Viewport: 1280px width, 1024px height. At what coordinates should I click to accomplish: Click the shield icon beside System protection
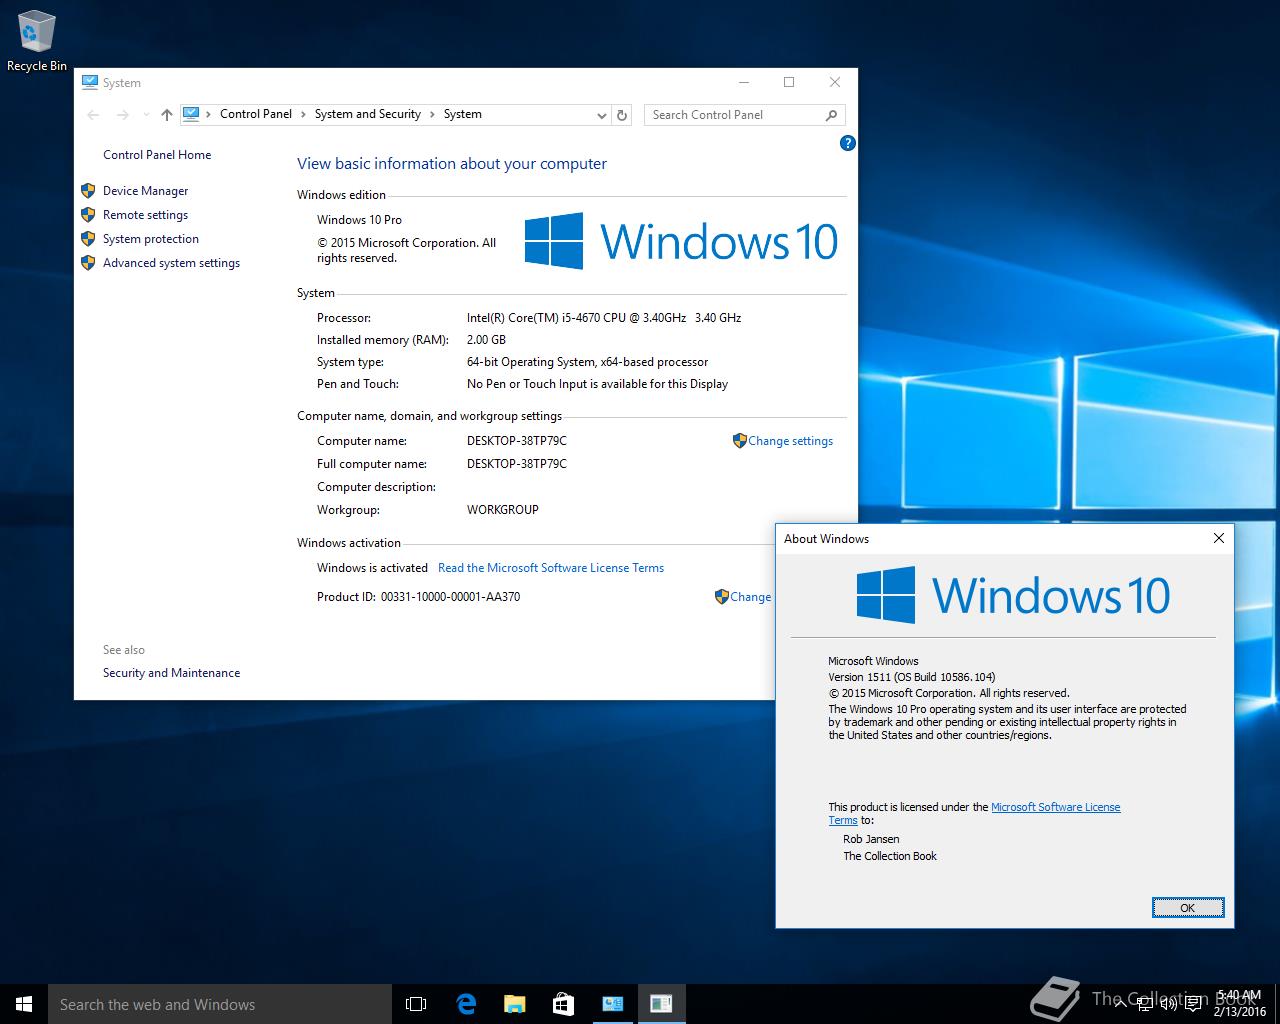88,238
